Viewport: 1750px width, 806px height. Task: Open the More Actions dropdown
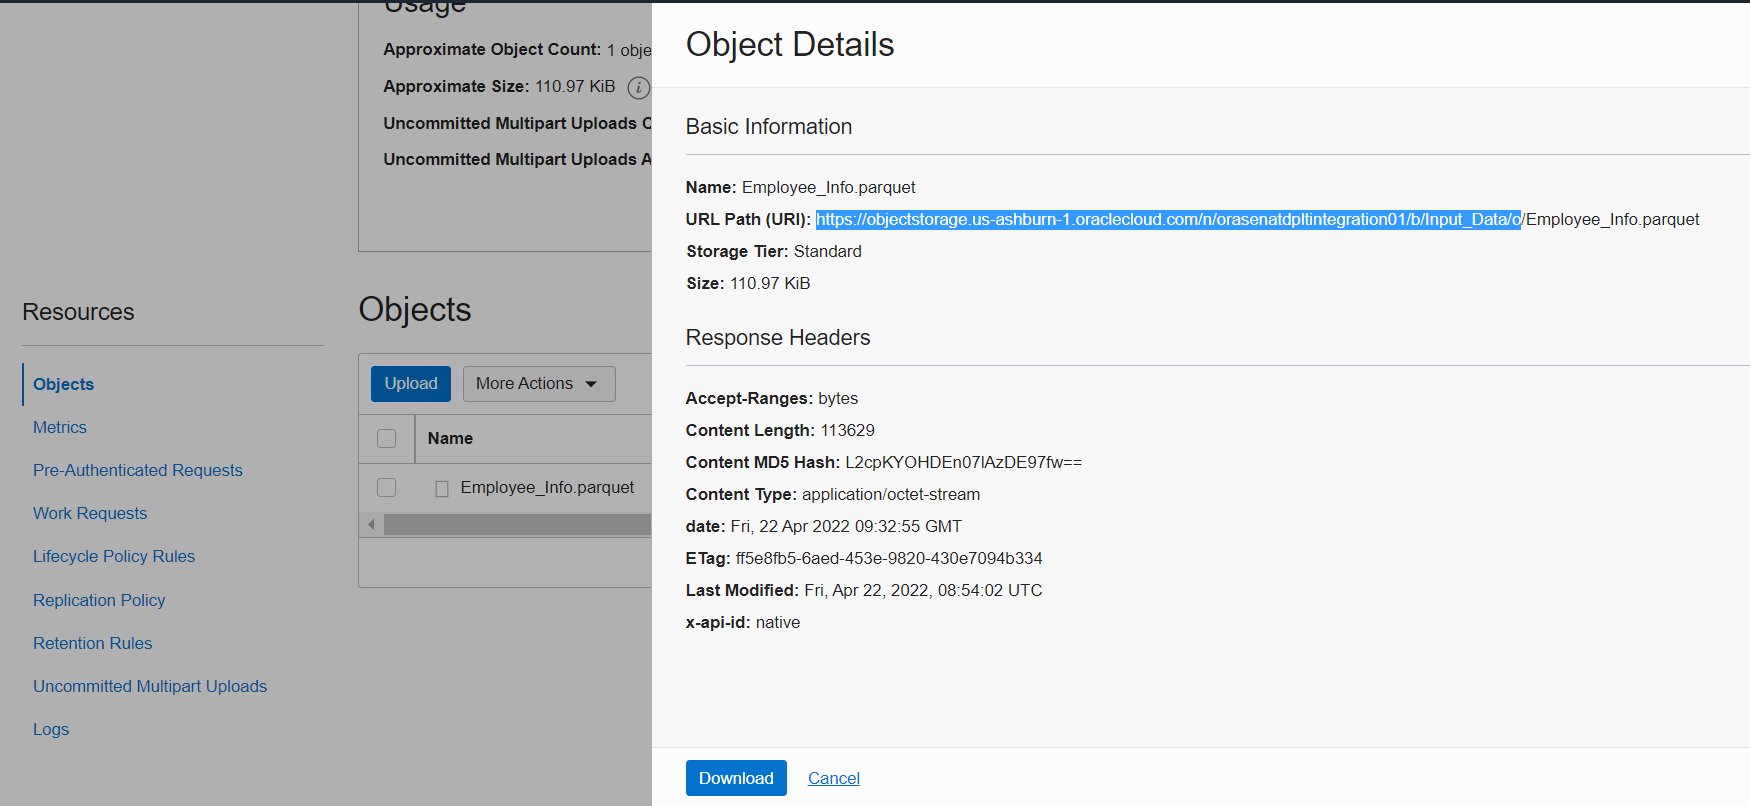click(538, 384)
